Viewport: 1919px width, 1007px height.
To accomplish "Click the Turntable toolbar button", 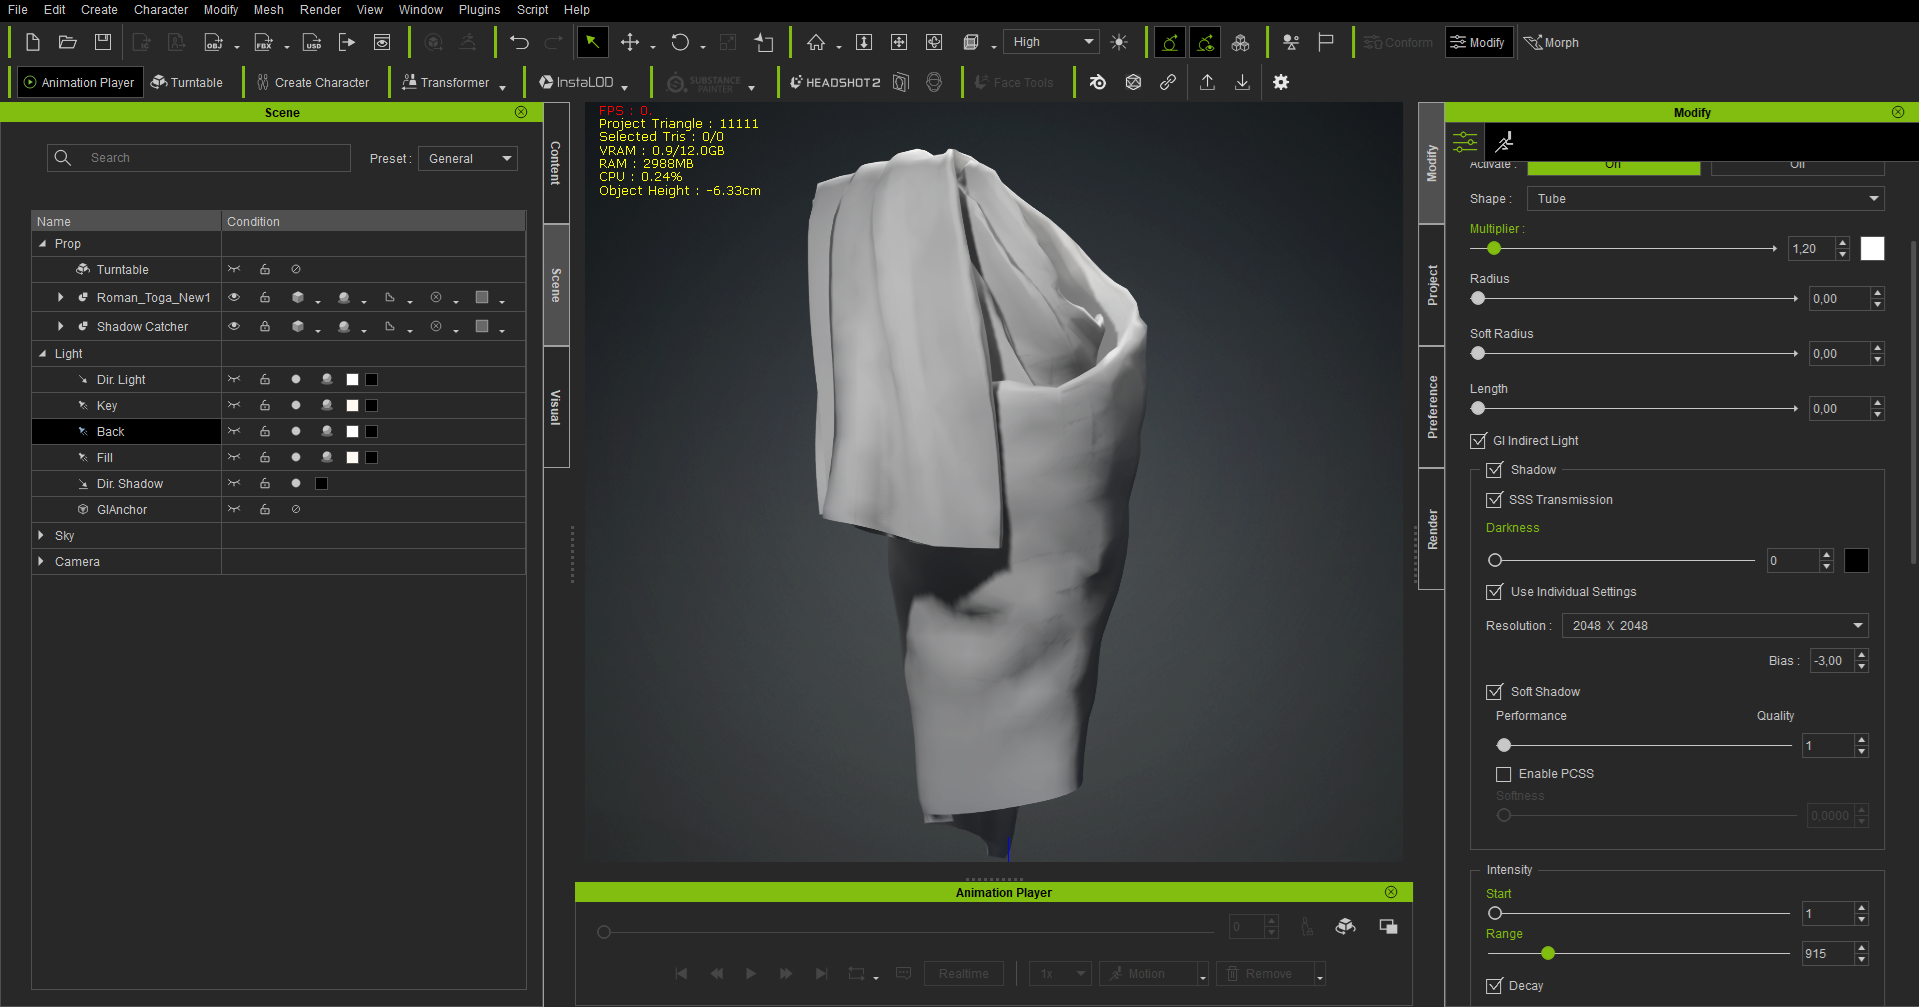I will click(x=187, y=83).
